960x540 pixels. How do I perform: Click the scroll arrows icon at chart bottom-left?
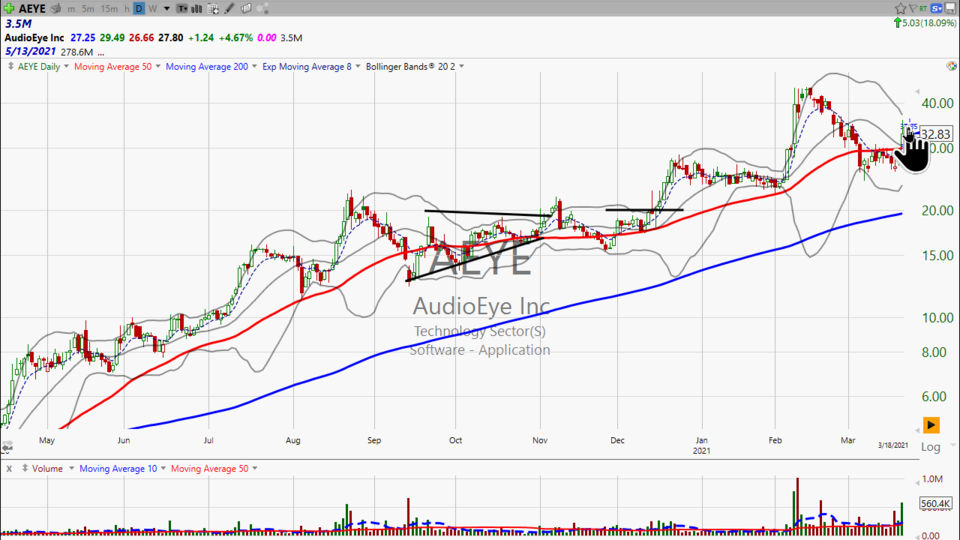(7, 448)
